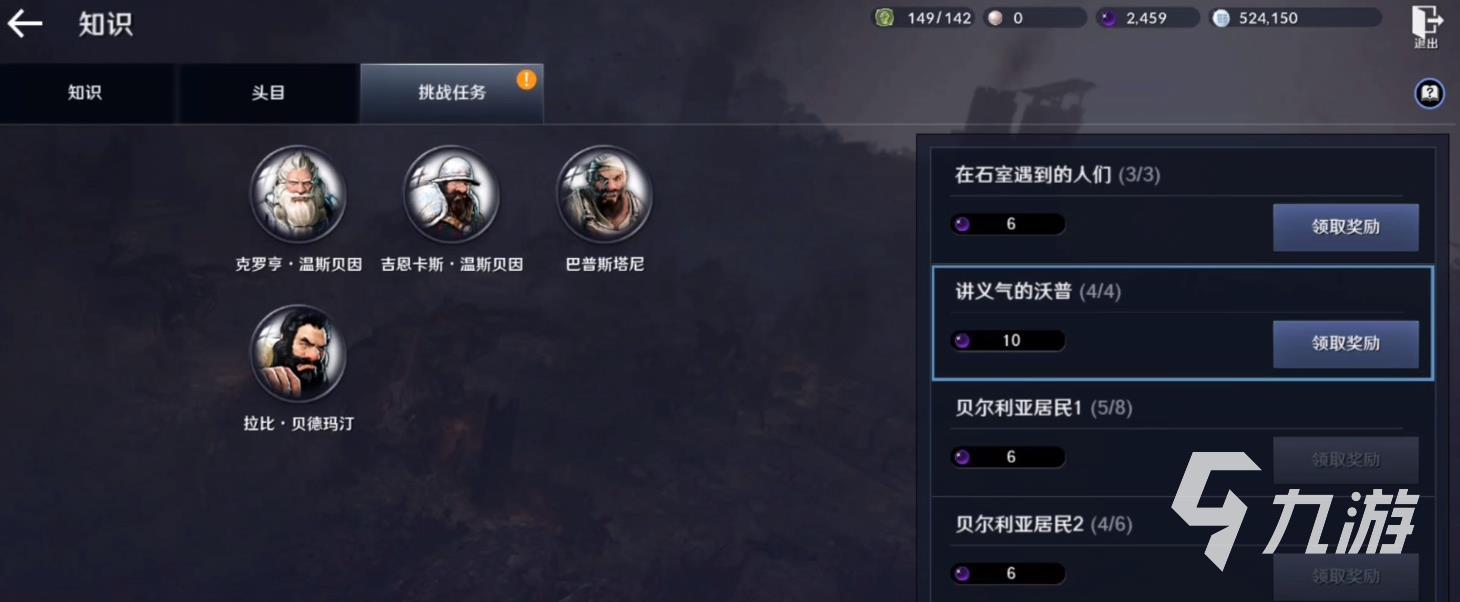This screenshot has height=602, width=1460.
Task: Open the help book icon
Action: click(1430, 94)
